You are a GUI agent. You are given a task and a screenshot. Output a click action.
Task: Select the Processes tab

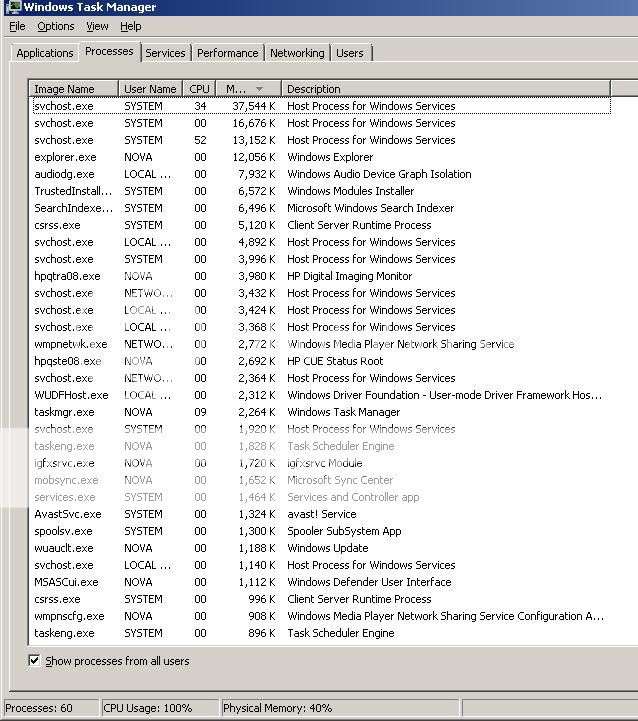[109, 52]
